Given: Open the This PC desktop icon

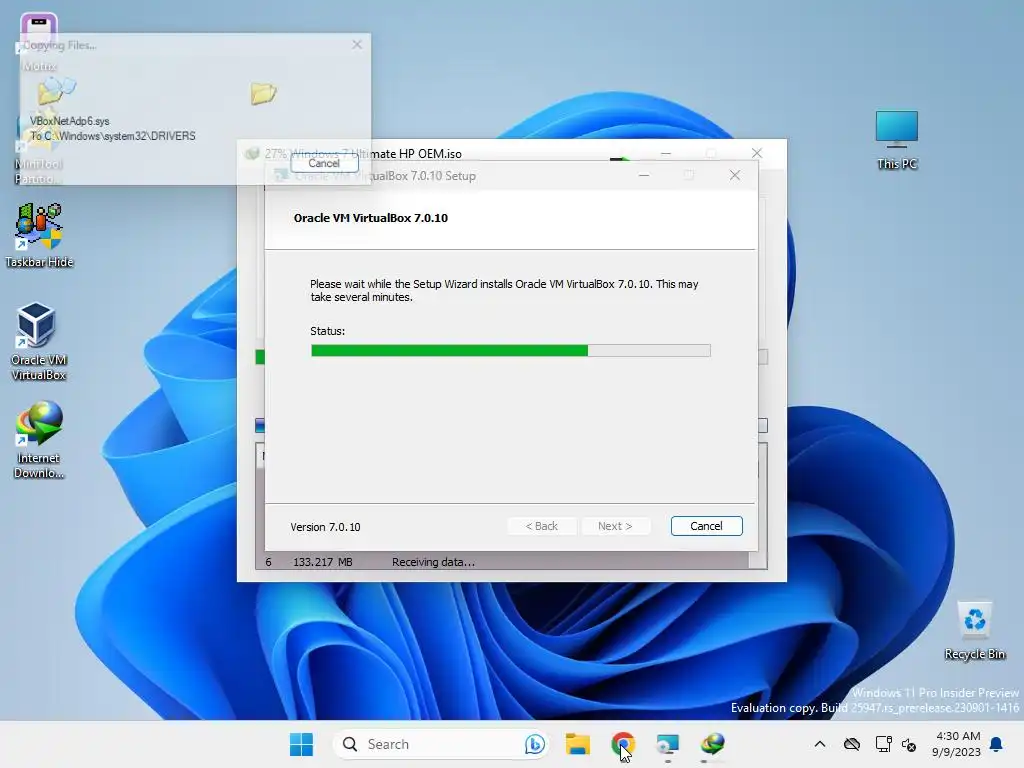Looking at the screenshot, I should [897, 140].
